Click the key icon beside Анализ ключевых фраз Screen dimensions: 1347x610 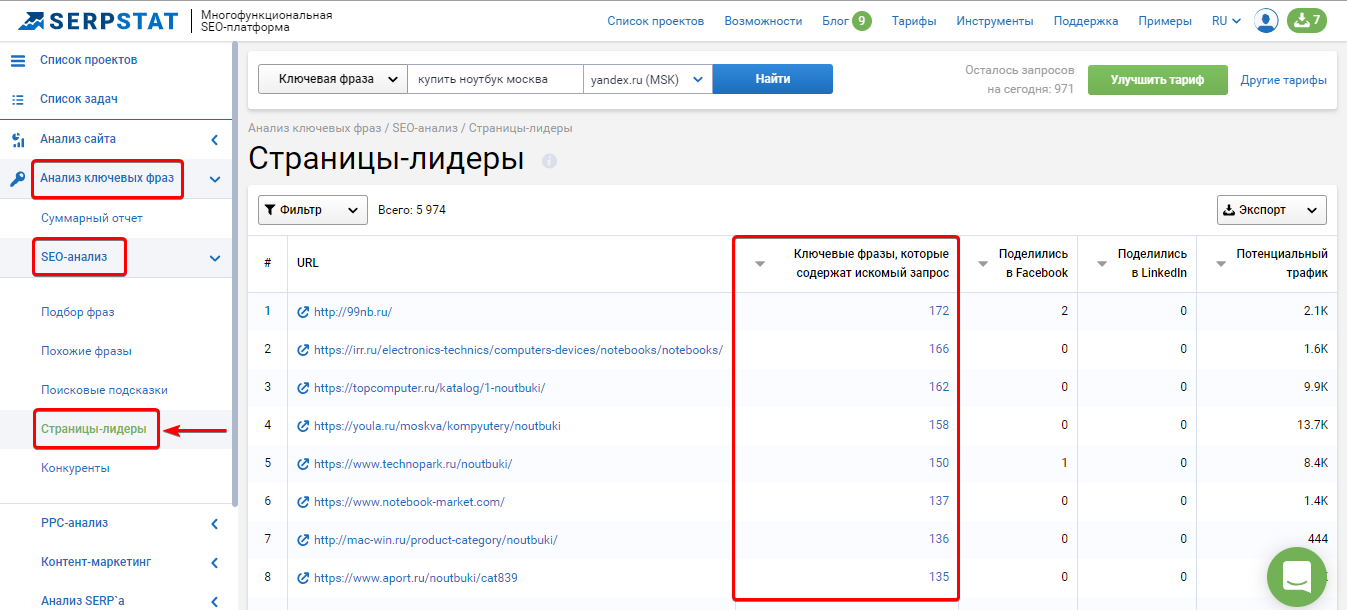point(17,179)
